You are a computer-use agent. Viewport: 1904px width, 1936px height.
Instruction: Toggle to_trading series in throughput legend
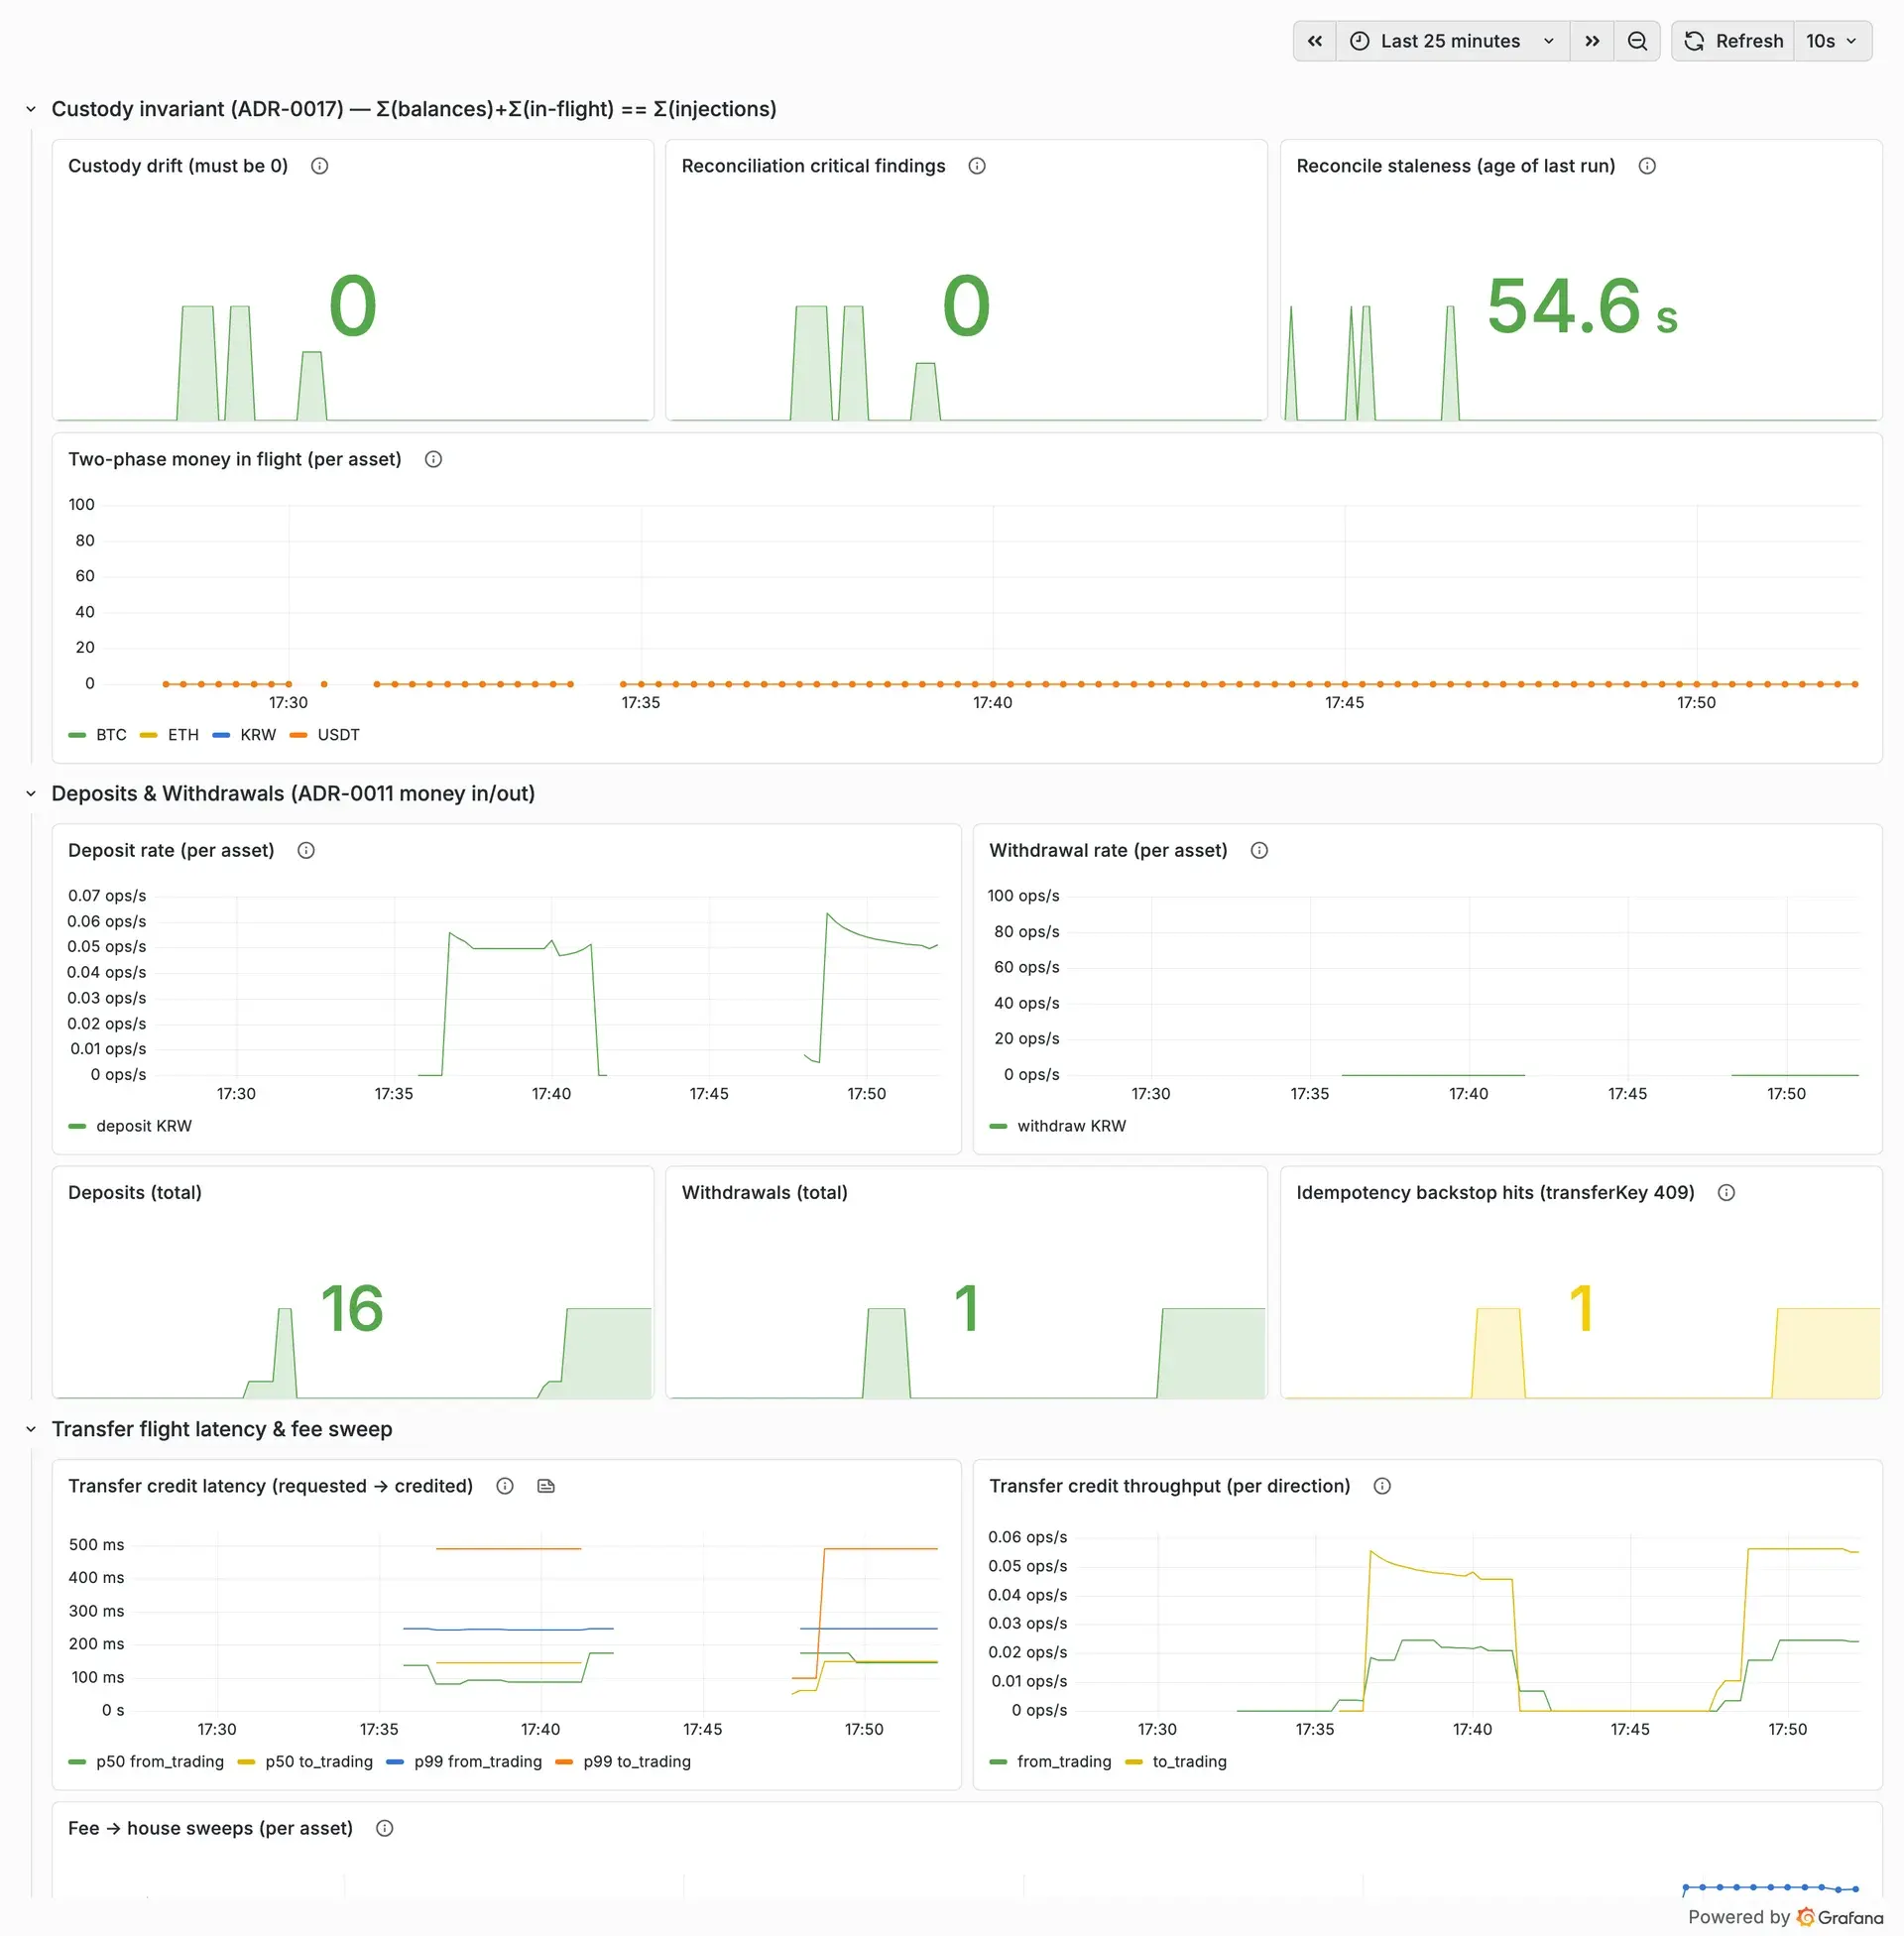tap(1176, 1761)
